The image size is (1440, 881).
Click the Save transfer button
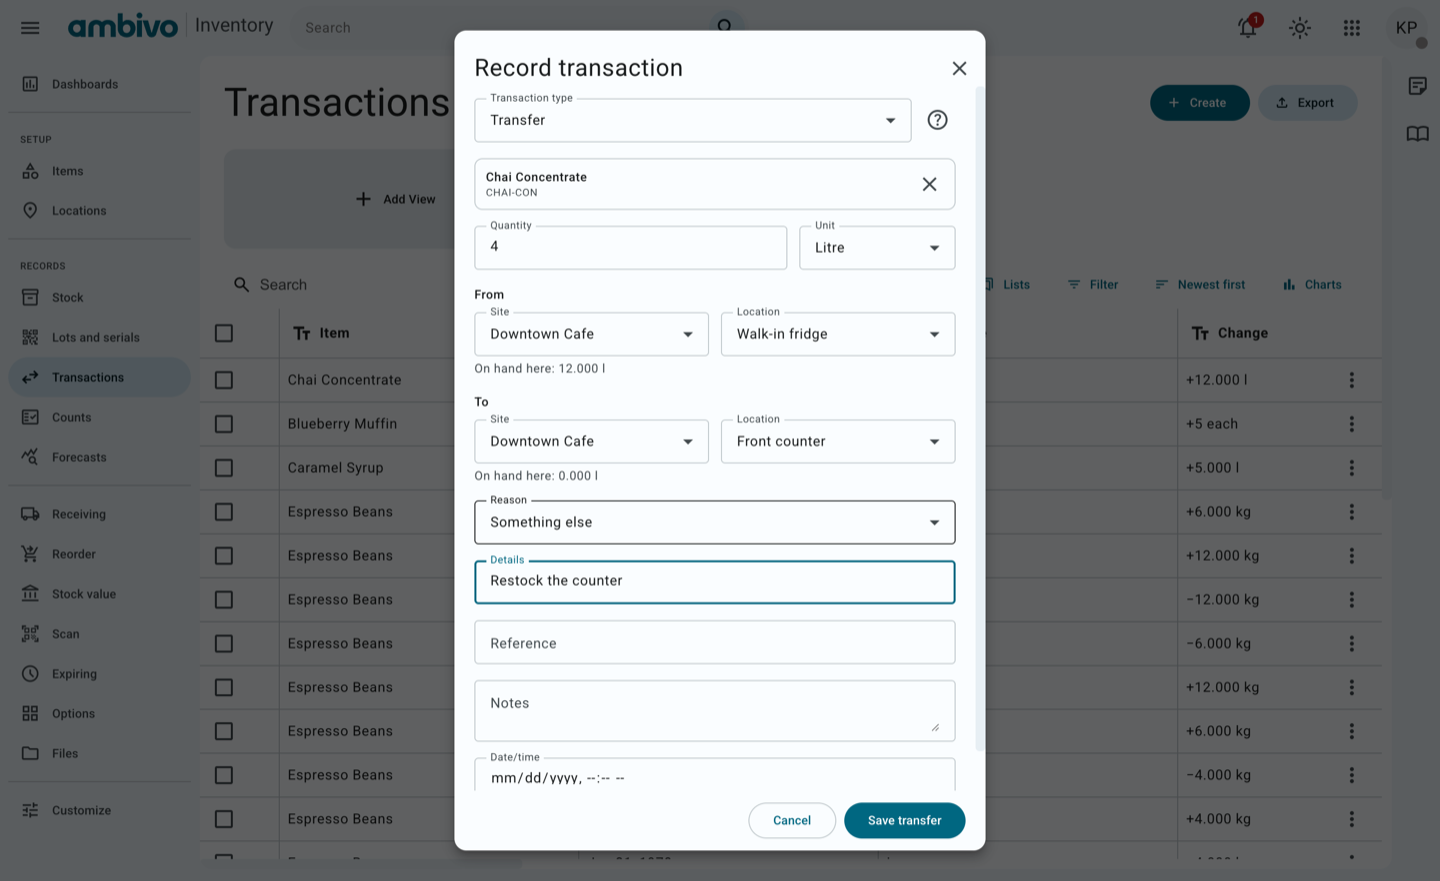904,820
